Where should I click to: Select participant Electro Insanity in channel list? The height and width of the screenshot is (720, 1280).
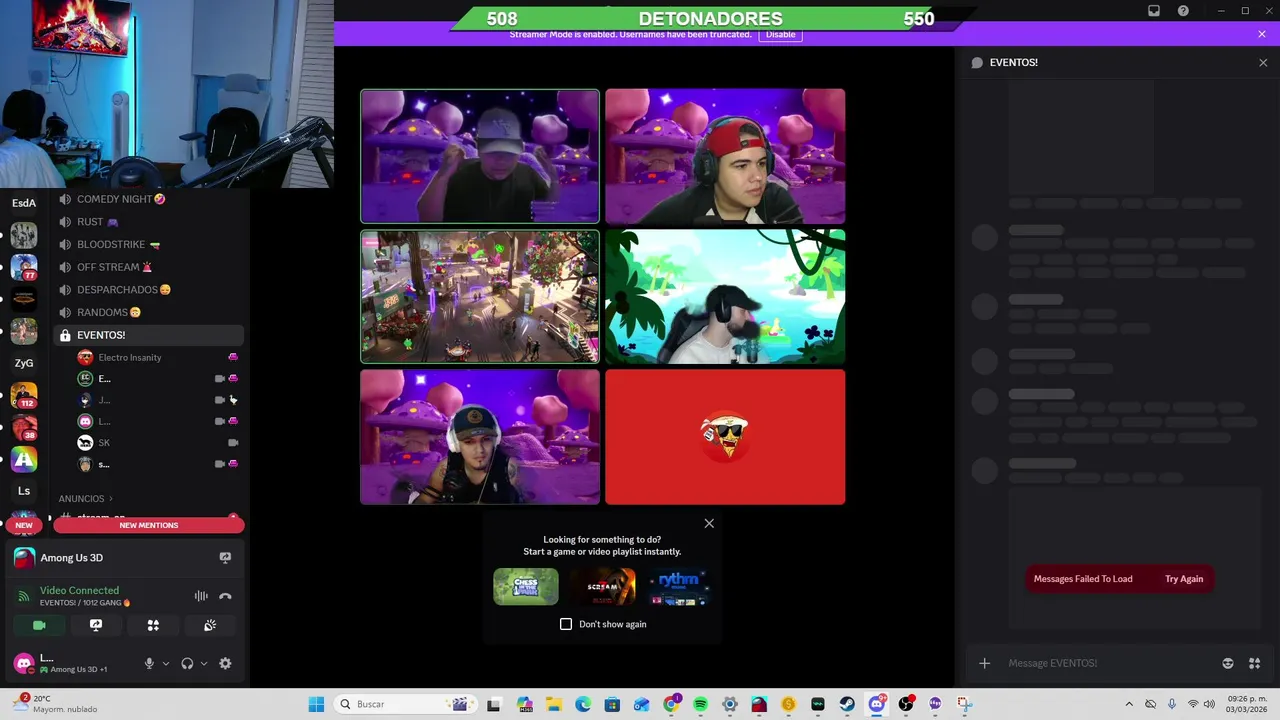(x=158, y=357)
